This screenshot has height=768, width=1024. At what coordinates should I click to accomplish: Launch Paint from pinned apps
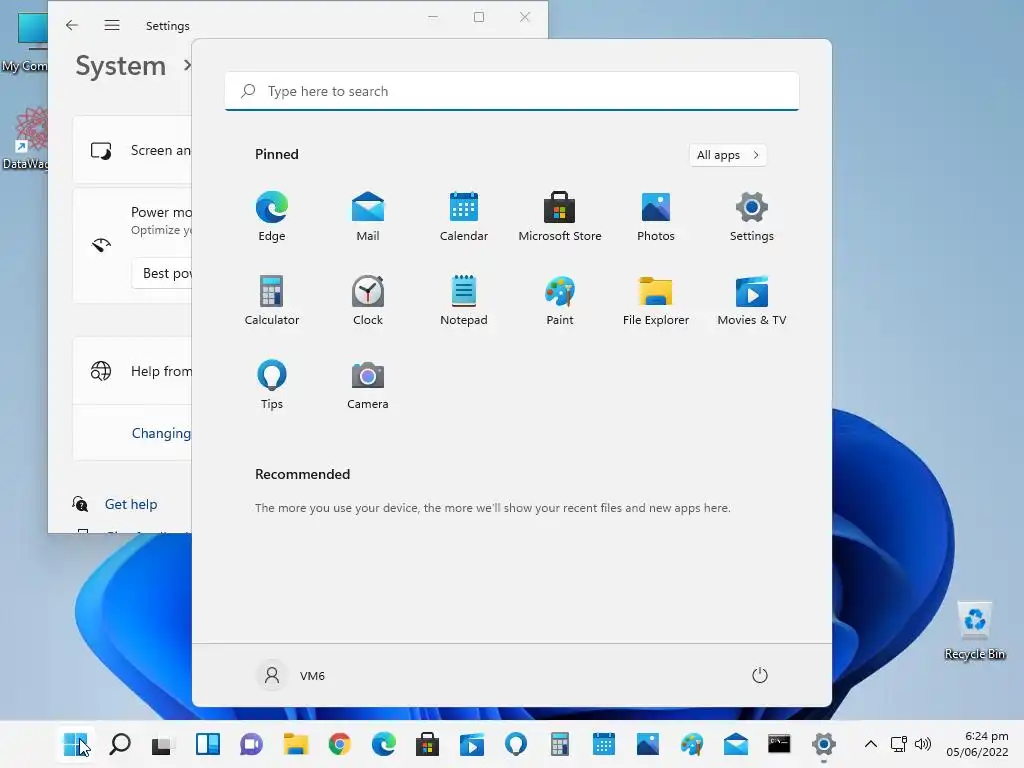pyautogui.click(x=560, y=300)
